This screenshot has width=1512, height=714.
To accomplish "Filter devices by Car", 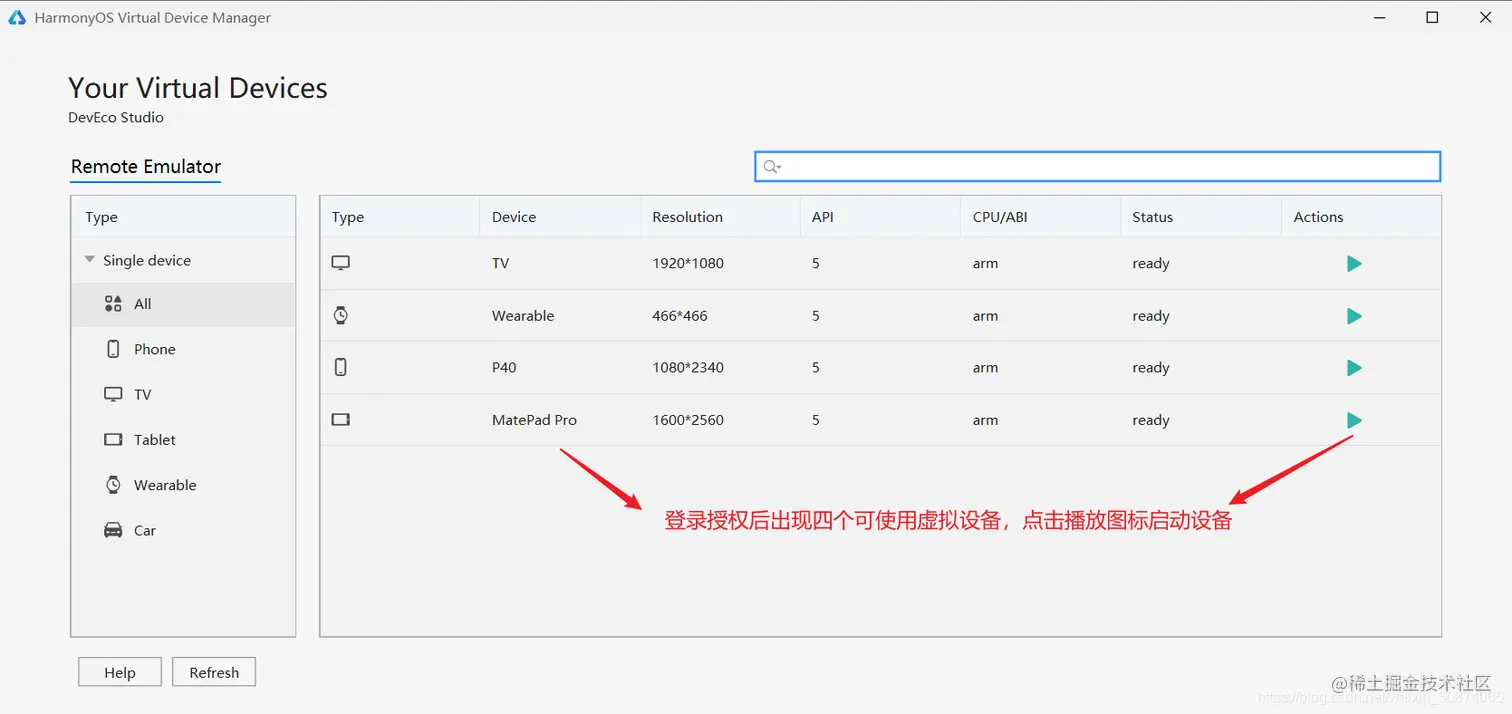I will point(183,530).
